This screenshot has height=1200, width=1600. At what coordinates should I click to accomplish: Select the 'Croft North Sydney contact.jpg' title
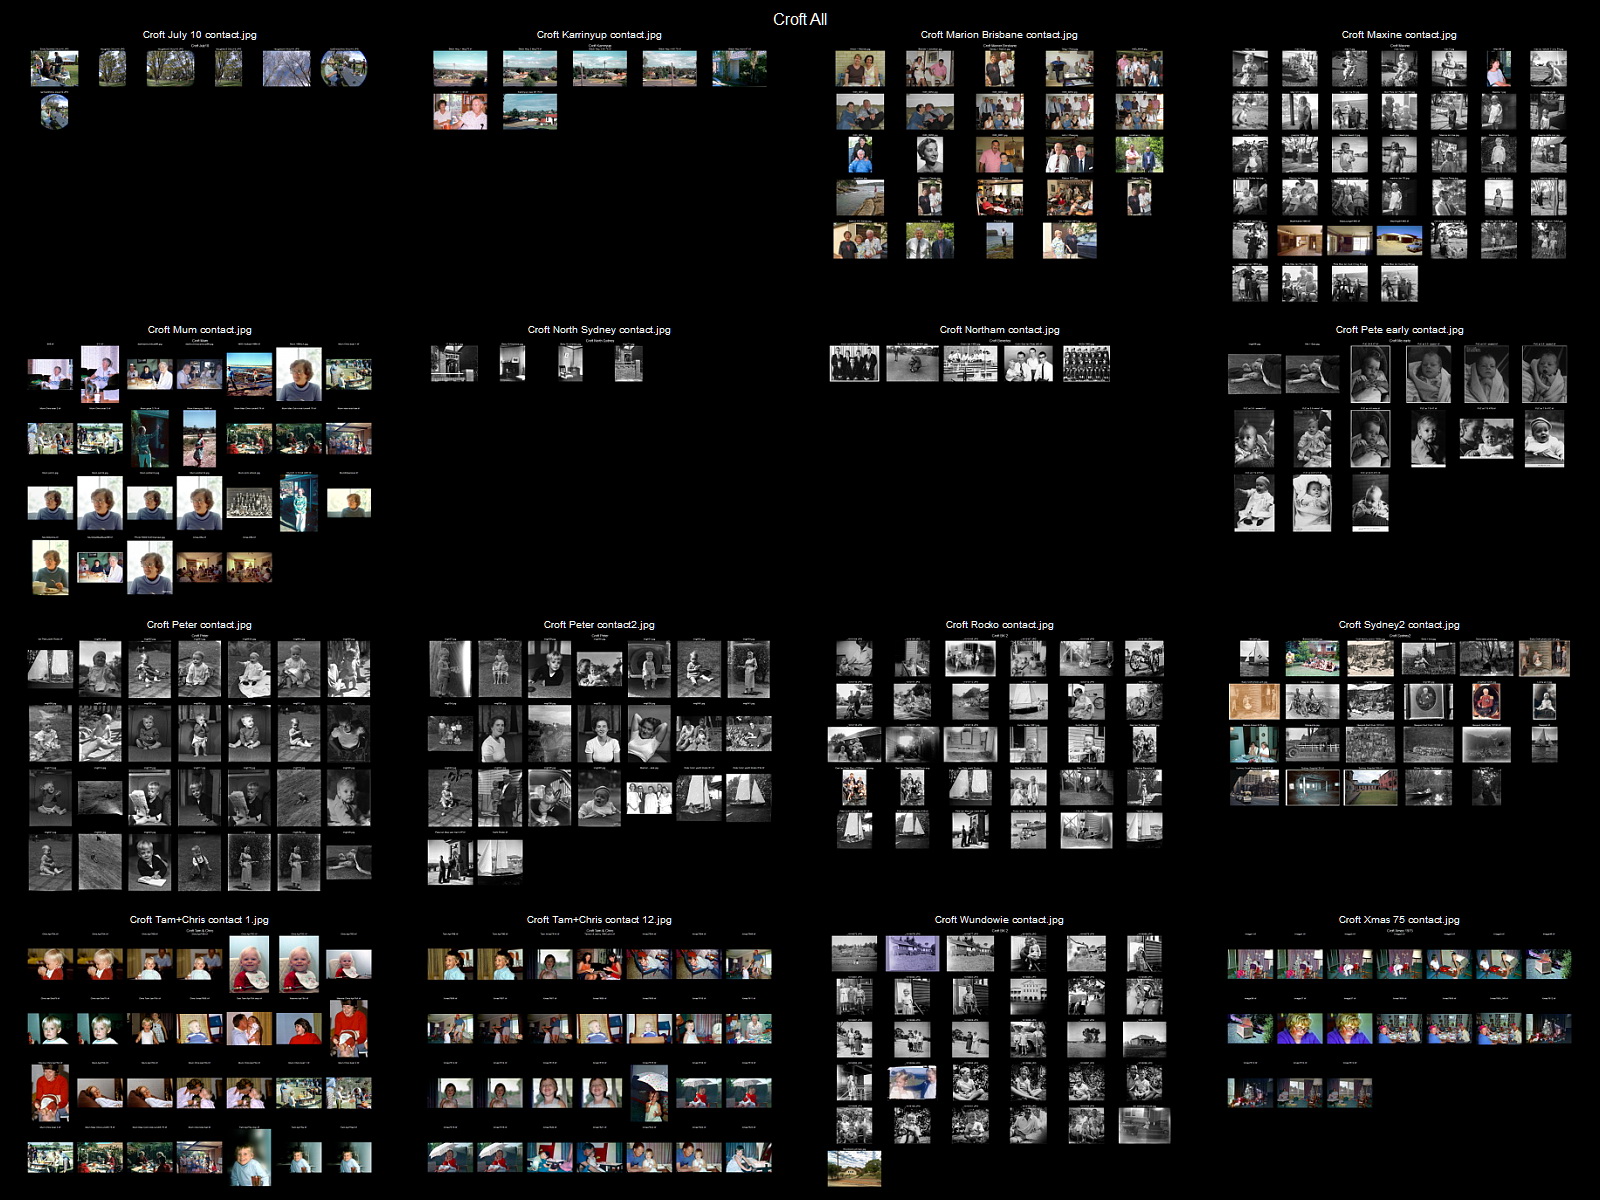pos(599,330)
